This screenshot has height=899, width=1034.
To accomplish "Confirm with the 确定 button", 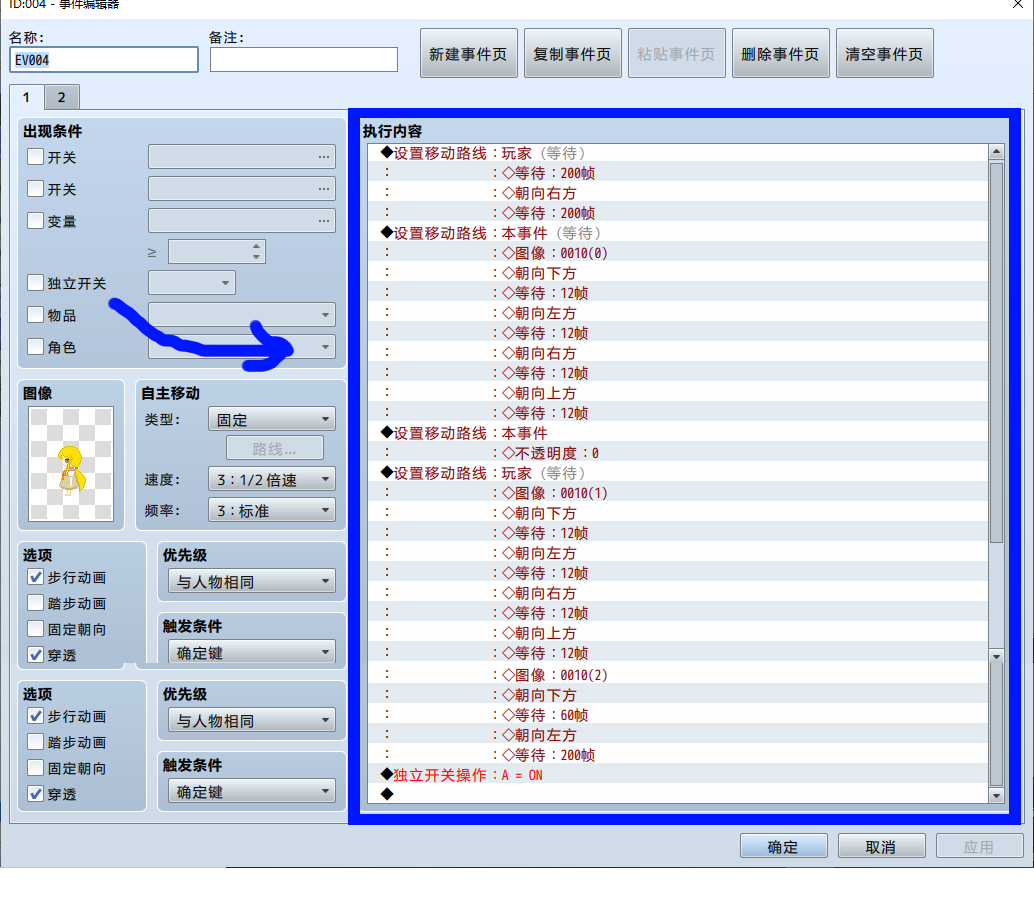I will click(x=783, y=846).
